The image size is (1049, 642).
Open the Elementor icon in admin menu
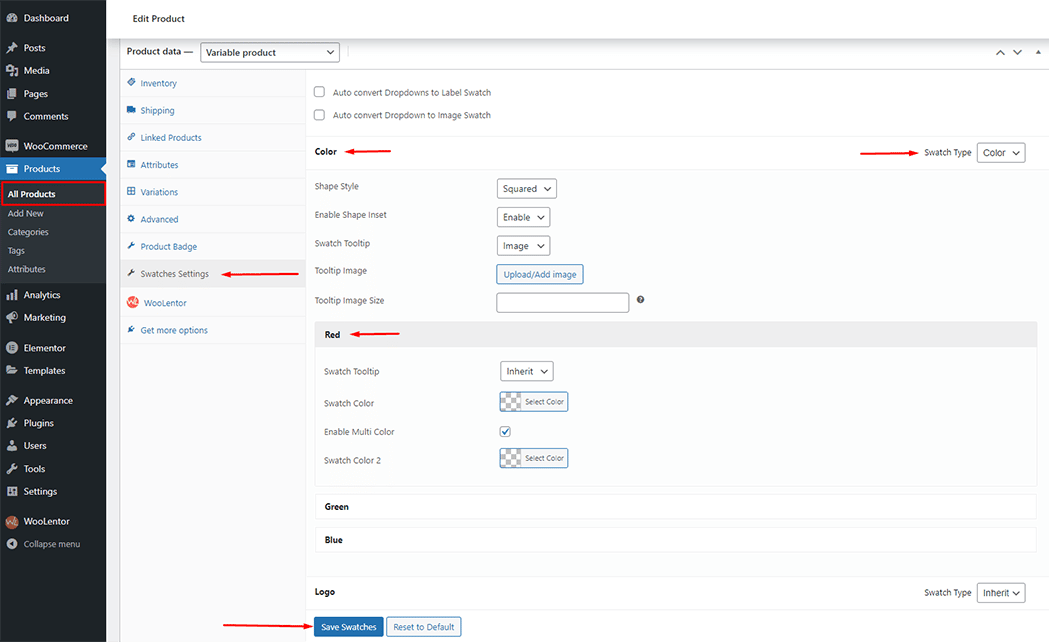pos(12,348)
